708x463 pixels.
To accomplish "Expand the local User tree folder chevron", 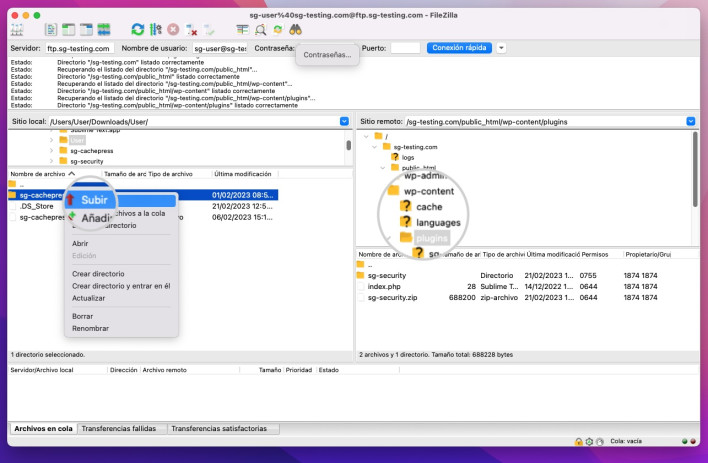I will [51, 140].
